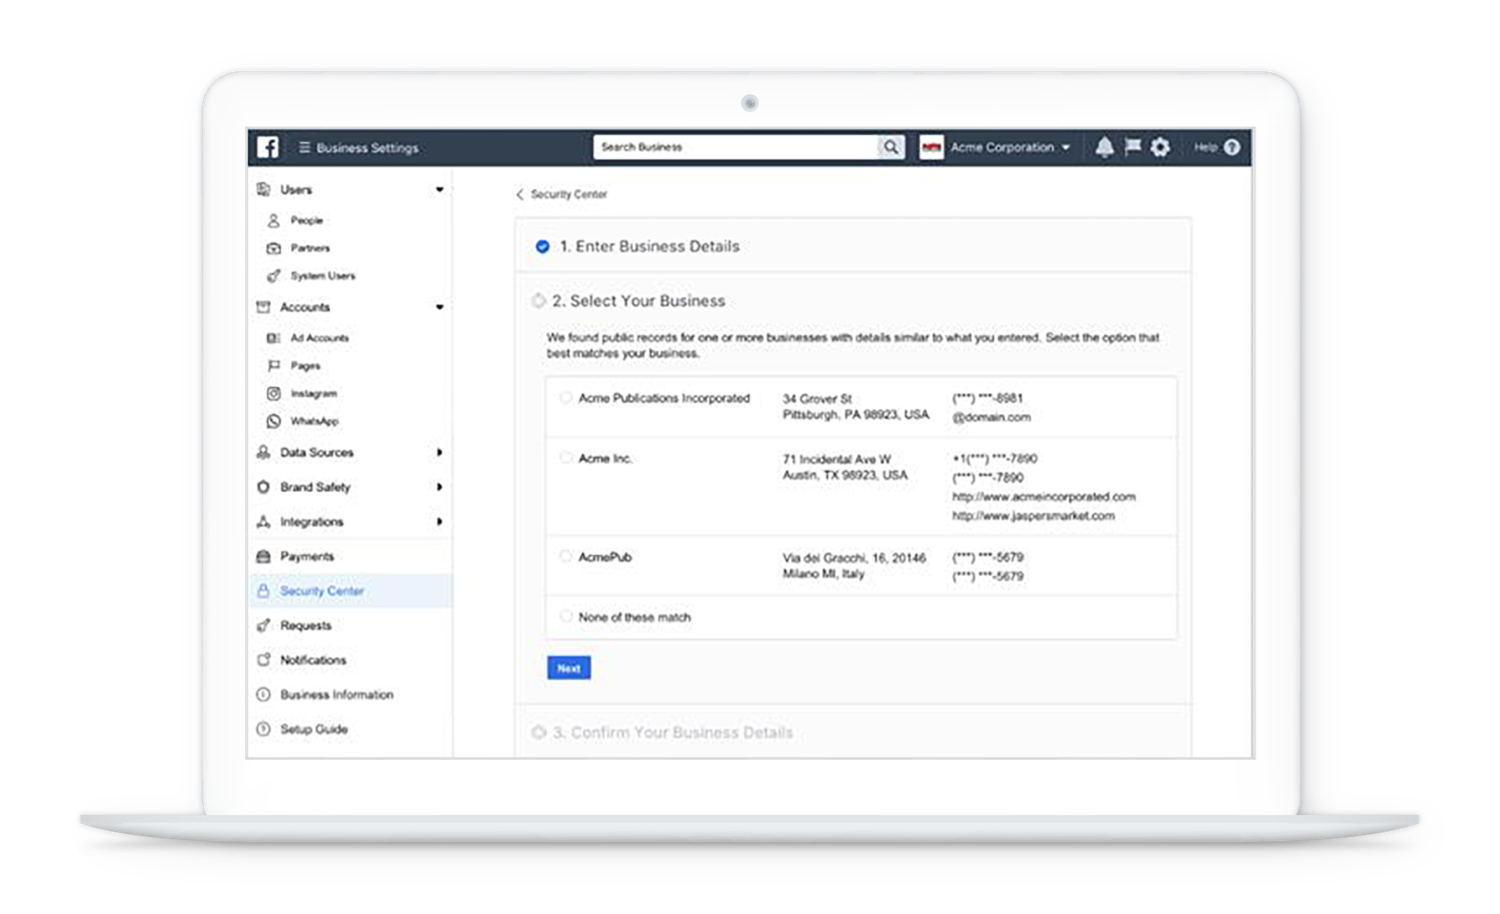Click the Integrations icon
The height and width of the screenshot is (914, 1500).
(x=263, y=522)
